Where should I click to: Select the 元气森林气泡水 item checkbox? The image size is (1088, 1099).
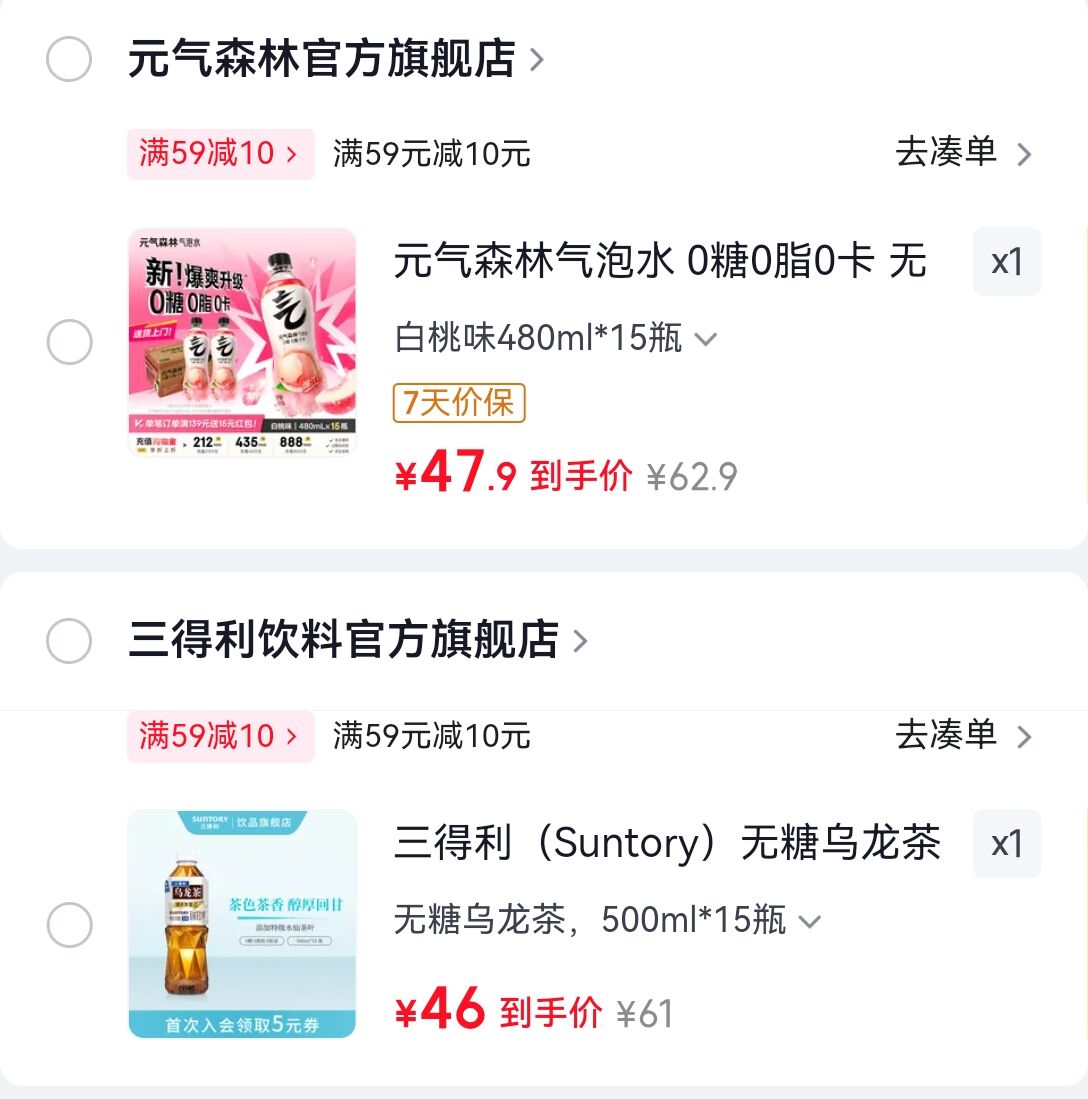69,343
